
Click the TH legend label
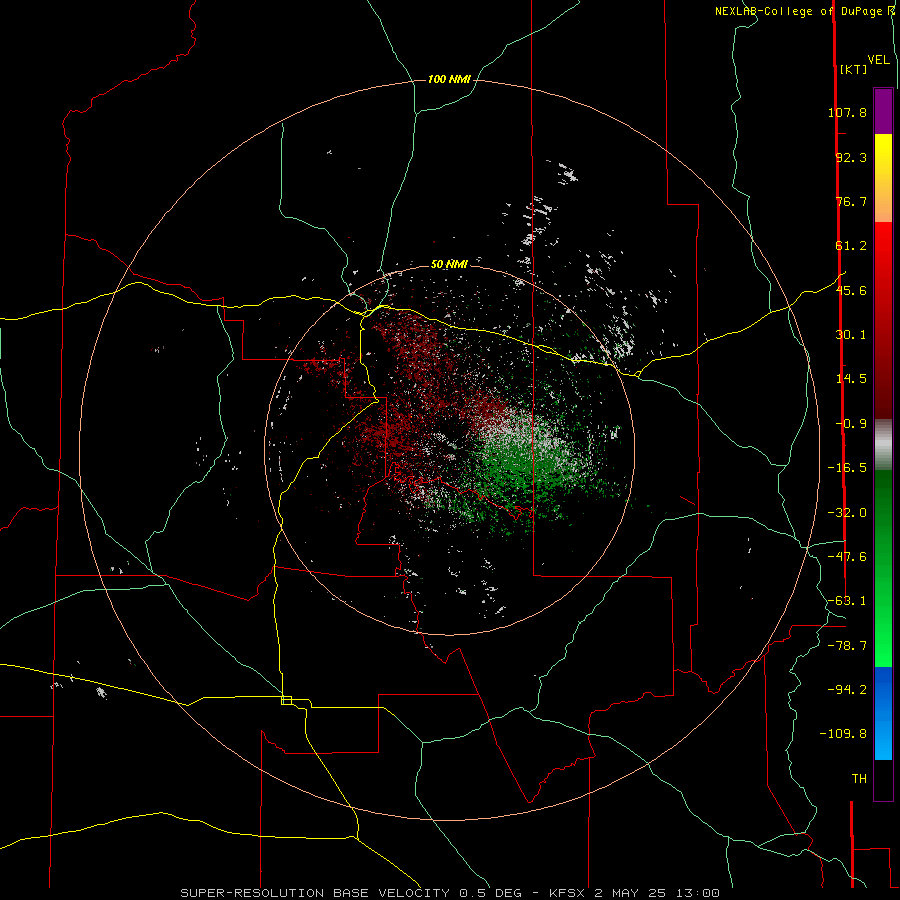point(859,779)
